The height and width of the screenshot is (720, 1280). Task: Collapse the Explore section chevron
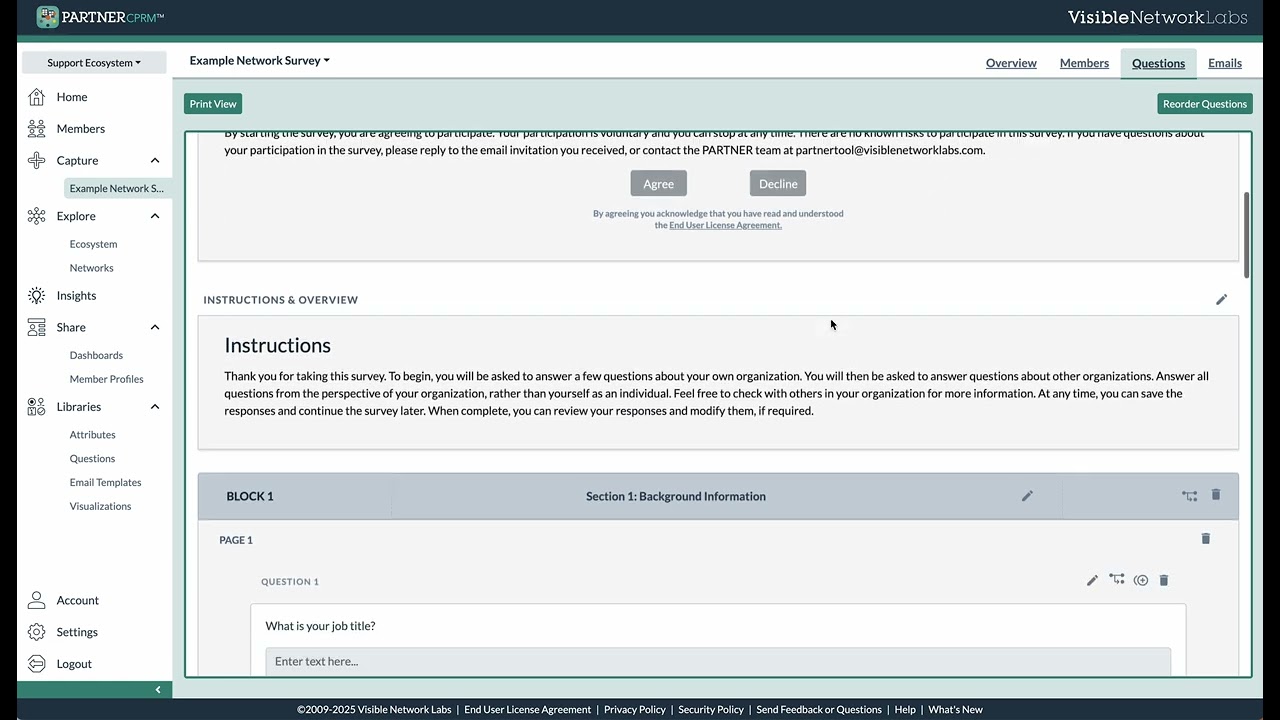(155, 216)
